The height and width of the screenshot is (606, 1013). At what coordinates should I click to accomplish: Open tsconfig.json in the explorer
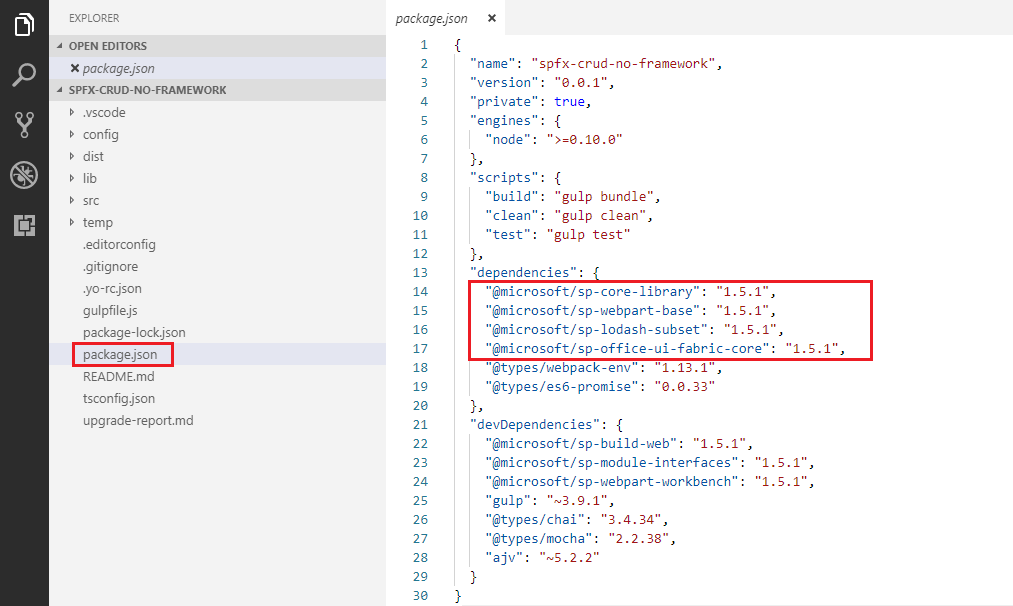[x=118, y=398]
